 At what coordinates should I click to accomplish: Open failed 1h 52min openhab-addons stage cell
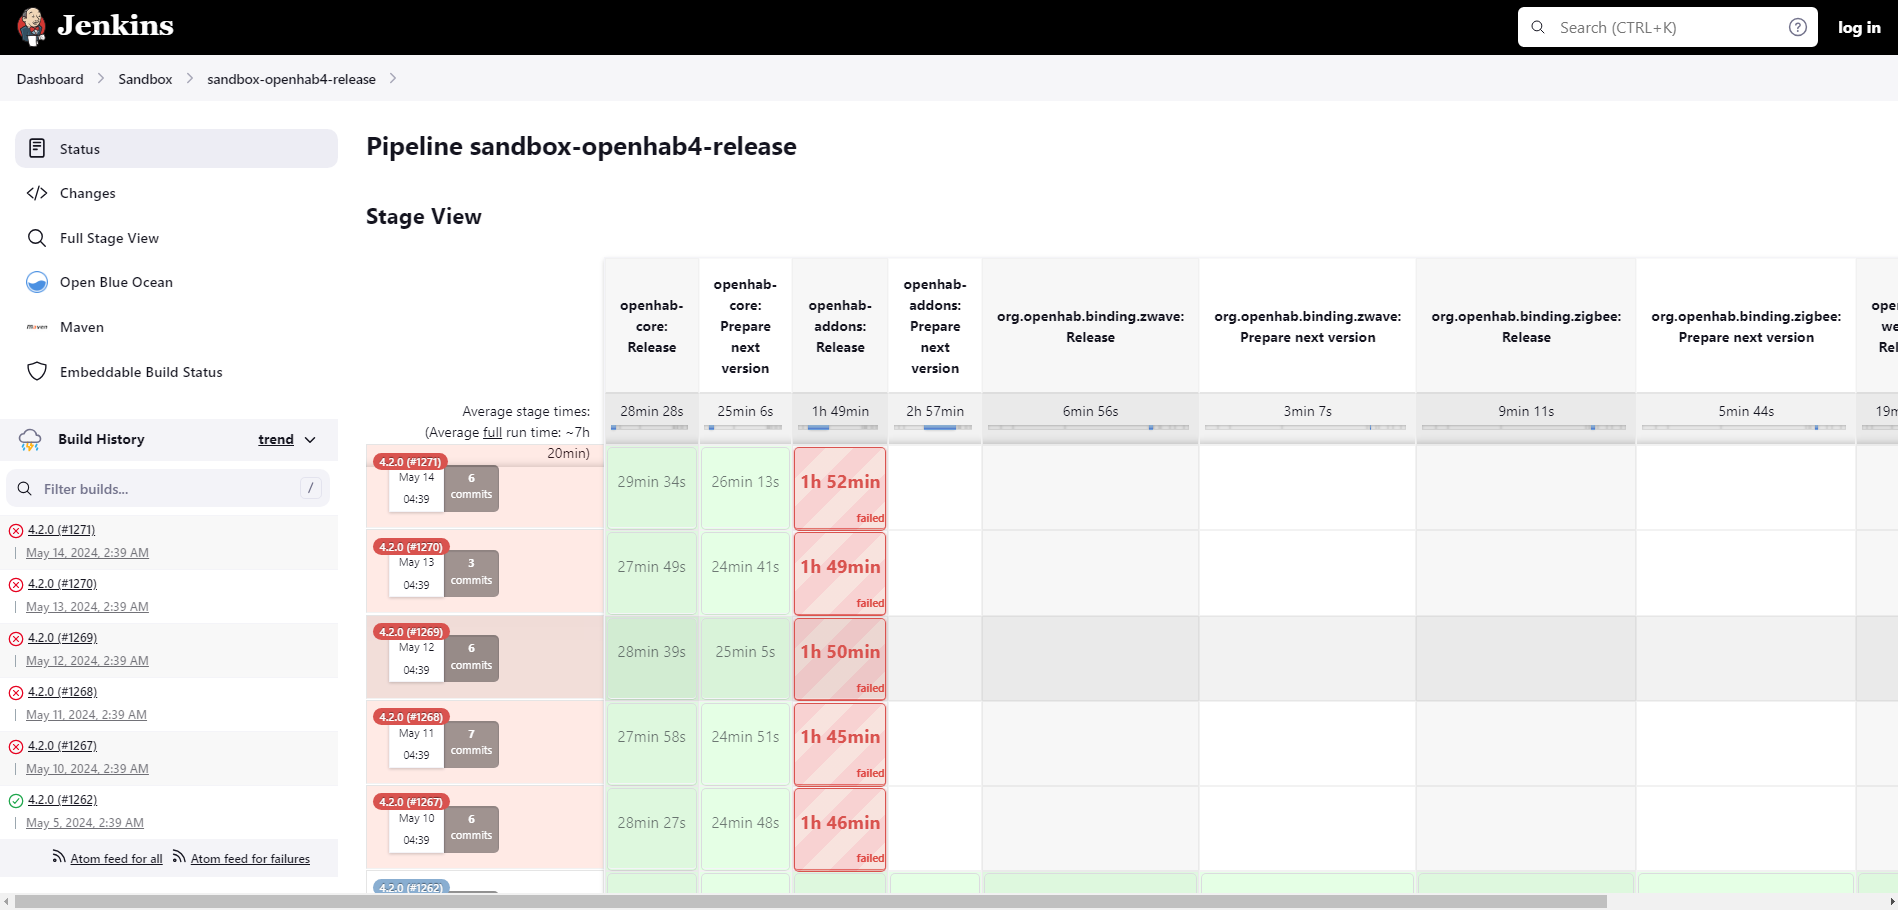[840, 488]
